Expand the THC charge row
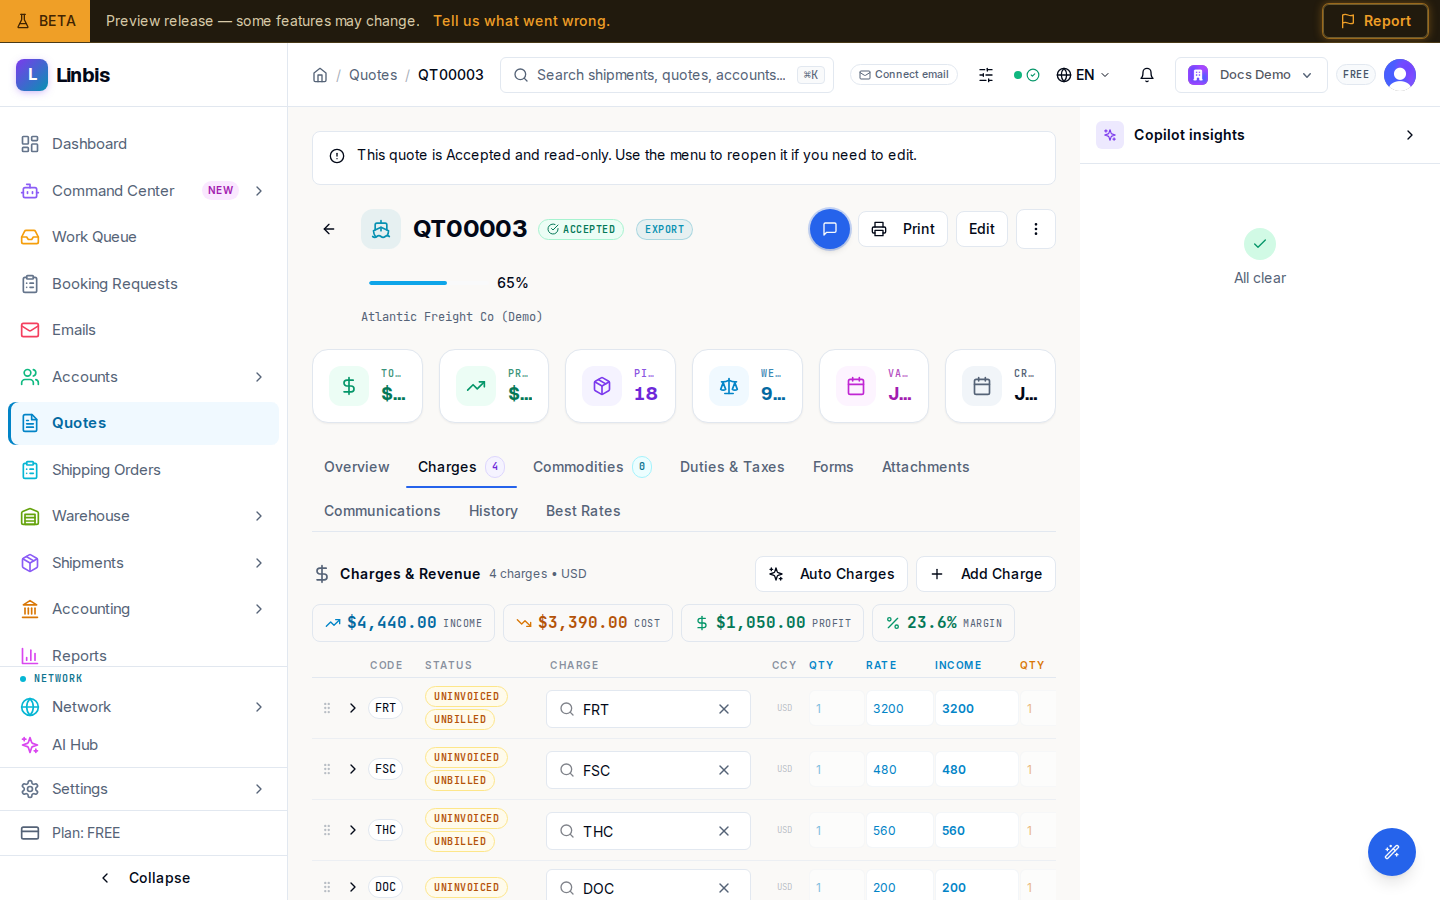The image size is (1440, 900). tap(353, 830)
